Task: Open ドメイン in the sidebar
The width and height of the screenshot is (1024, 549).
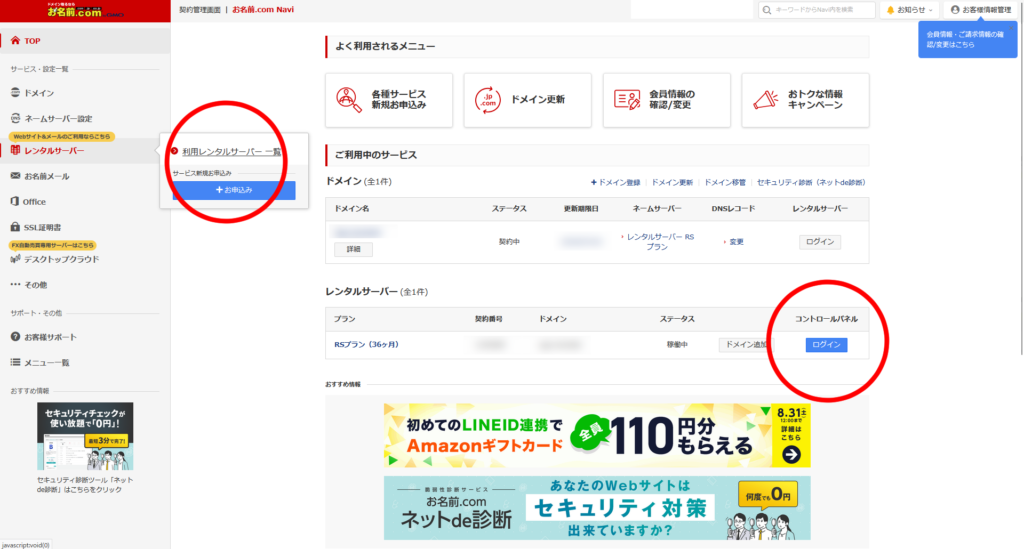Action: click(38, 93)
